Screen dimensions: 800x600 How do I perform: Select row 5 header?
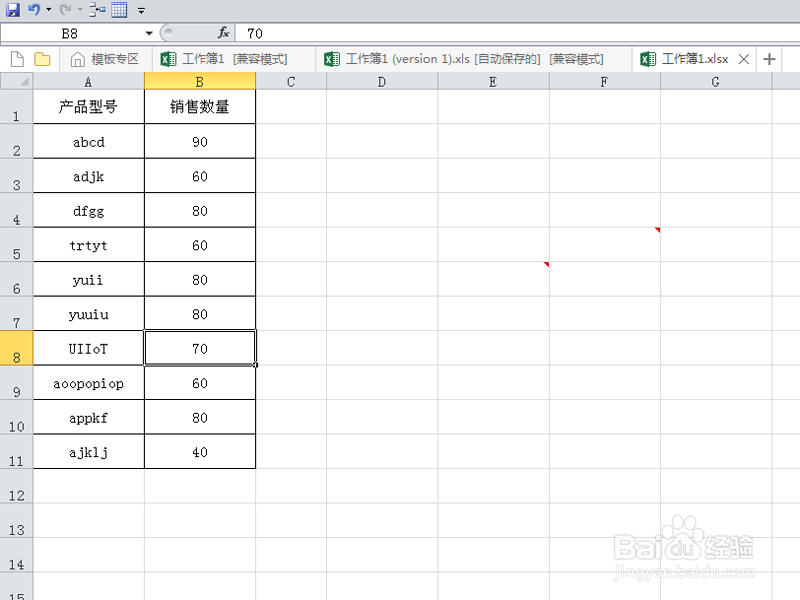coord(17,245)
